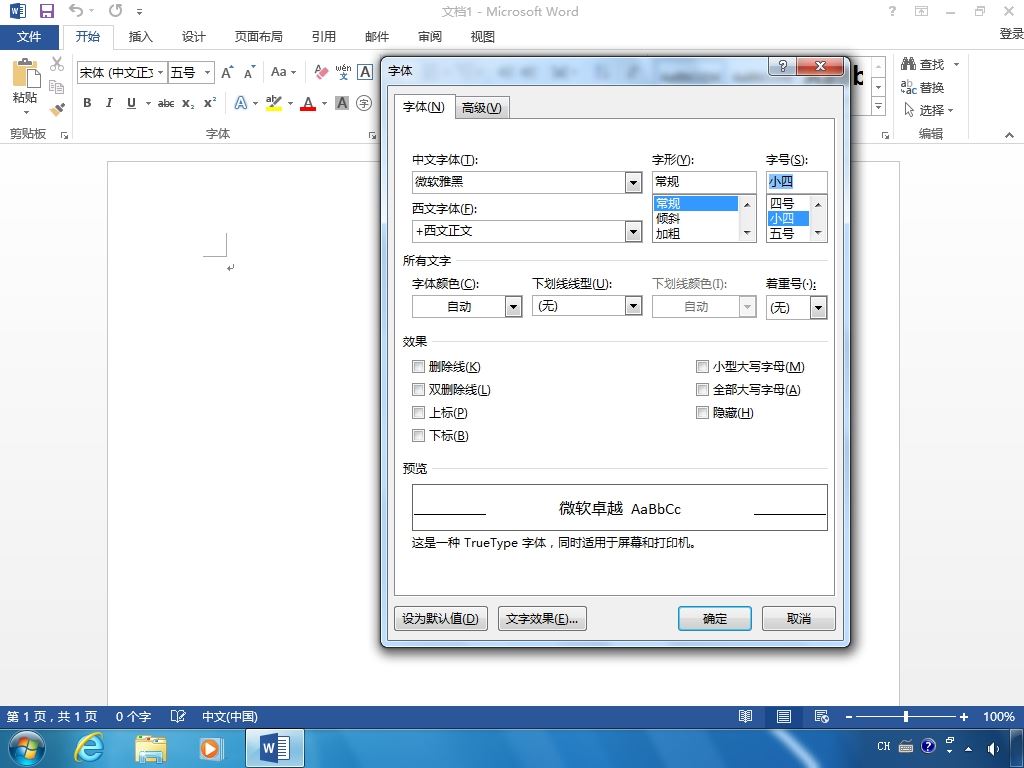Enable the 双删除线 double strikethrough checkbox

coord(419,389)
